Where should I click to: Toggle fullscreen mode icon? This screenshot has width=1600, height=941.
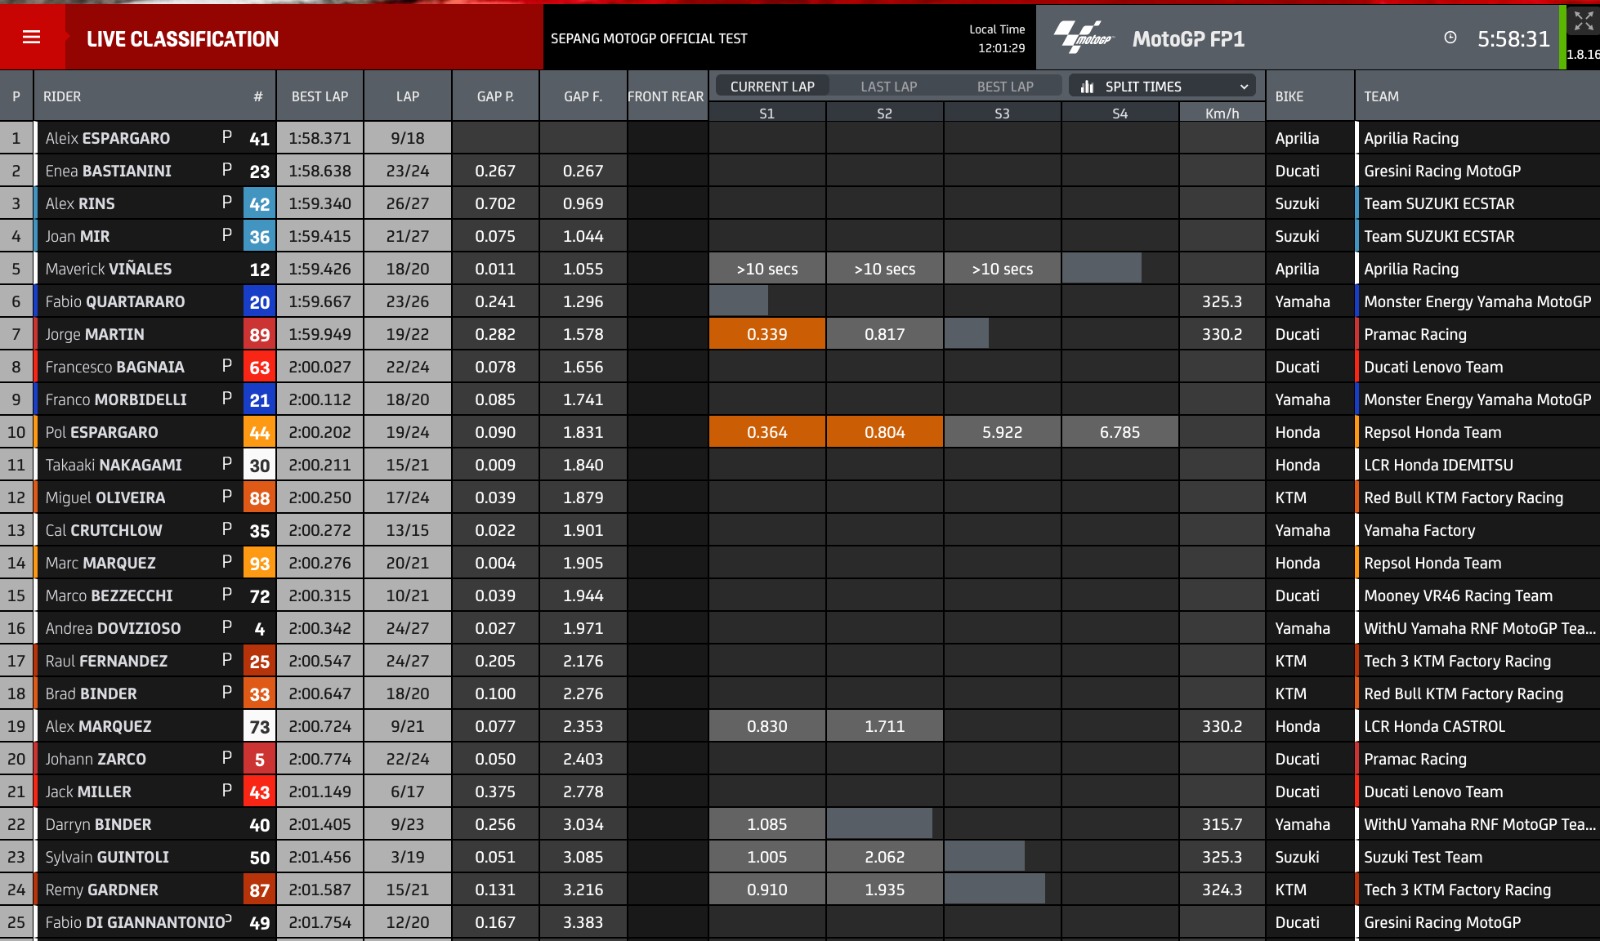[x=1583, y=21]
